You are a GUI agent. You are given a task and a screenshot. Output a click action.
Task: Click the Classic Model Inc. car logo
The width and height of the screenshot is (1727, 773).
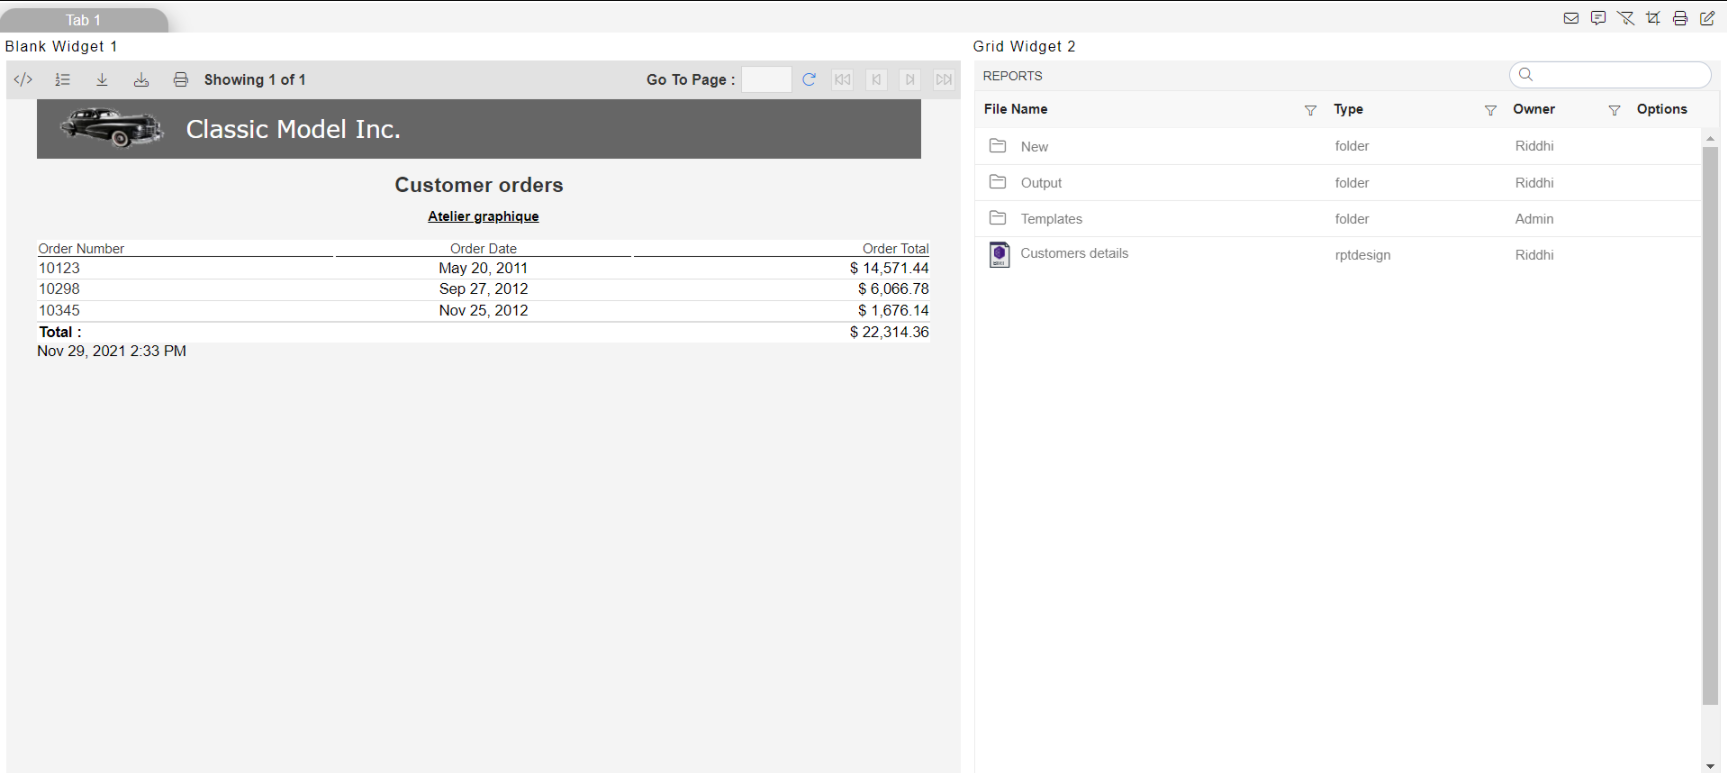[x=111, y=128]
